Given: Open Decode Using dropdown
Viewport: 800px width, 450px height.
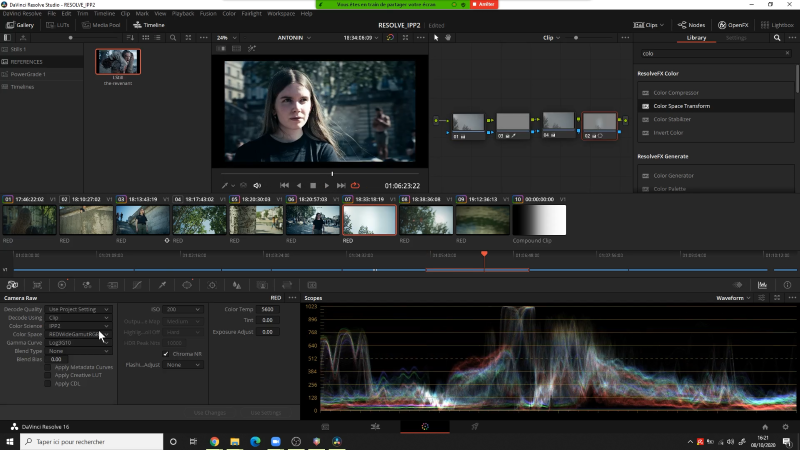Looking at the screenshot, I should [78, 317].
